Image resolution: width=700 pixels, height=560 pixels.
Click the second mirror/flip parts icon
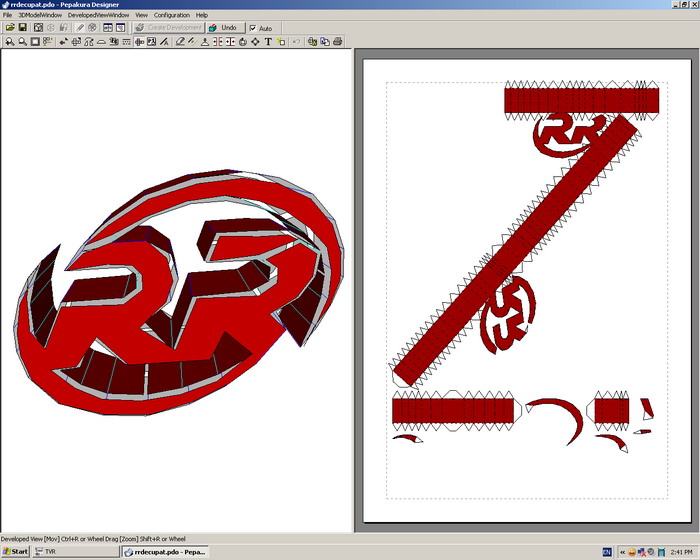[x=230, y=42]
